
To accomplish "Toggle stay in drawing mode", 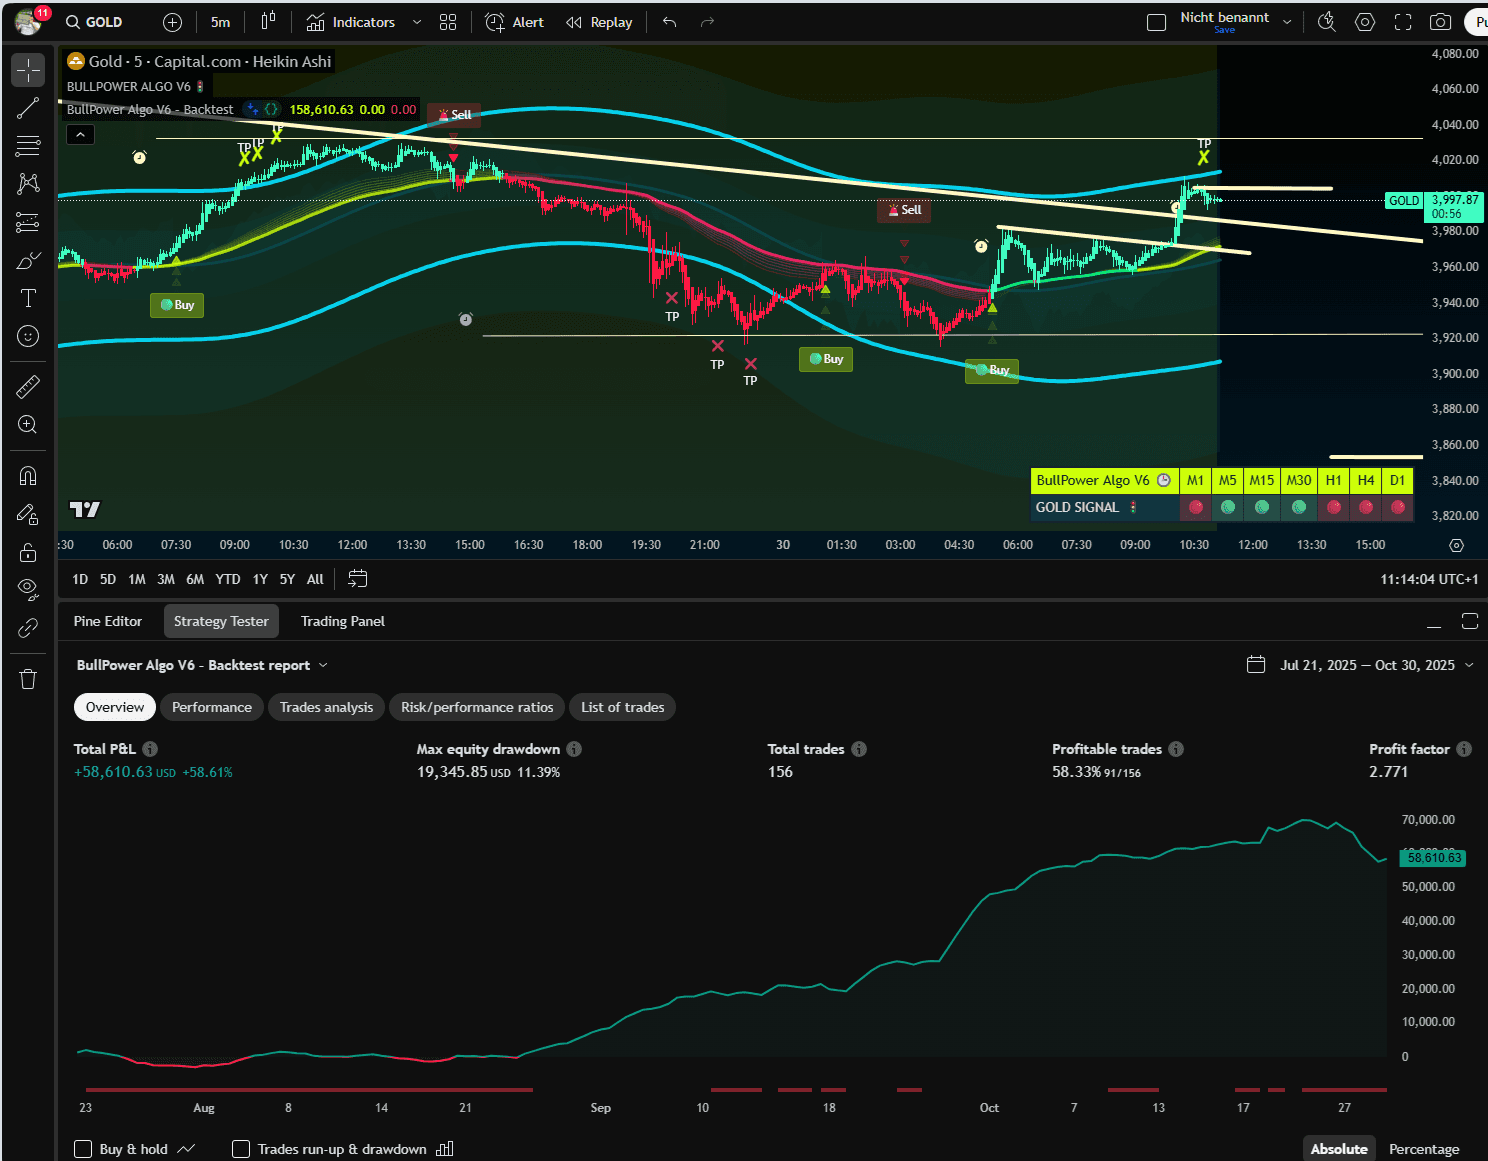I will tap(28, 514).
